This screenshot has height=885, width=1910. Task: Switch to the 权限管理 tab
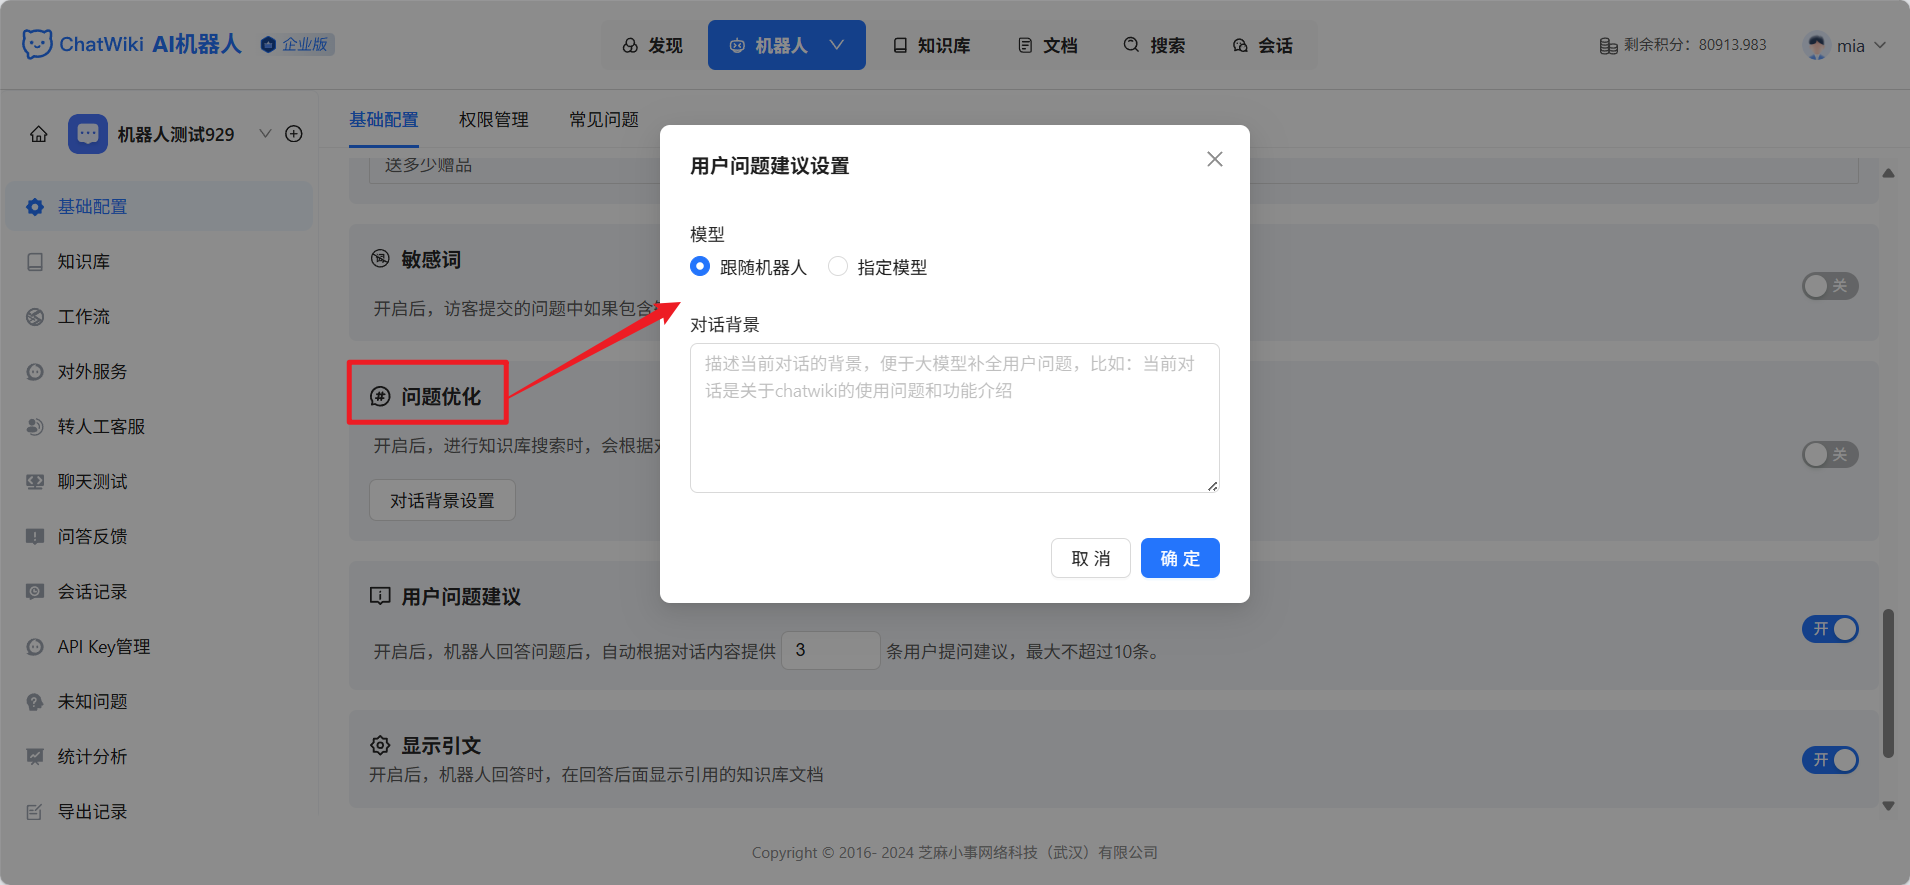tap(494, 120)
